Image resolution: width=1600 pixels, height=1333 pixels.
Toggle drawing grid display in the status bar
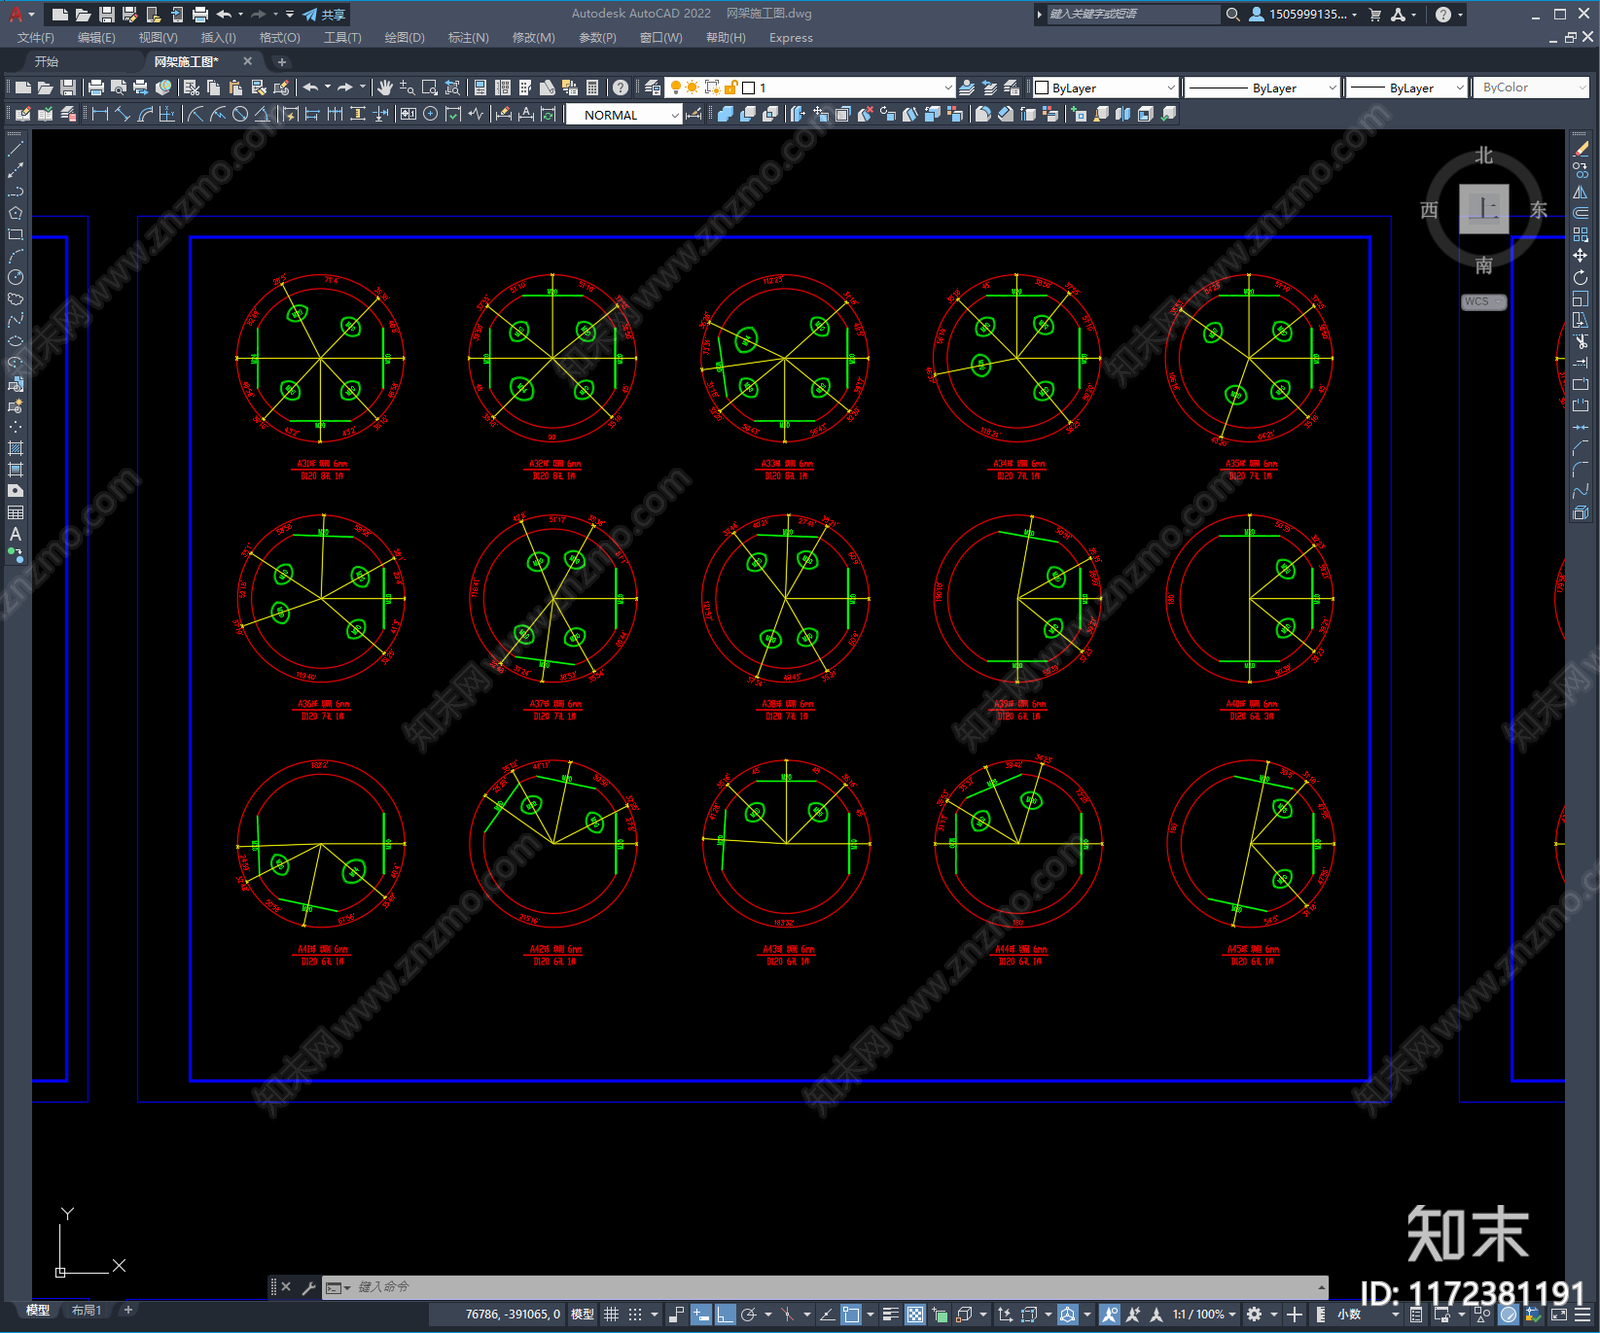(x=611, y=1314)
